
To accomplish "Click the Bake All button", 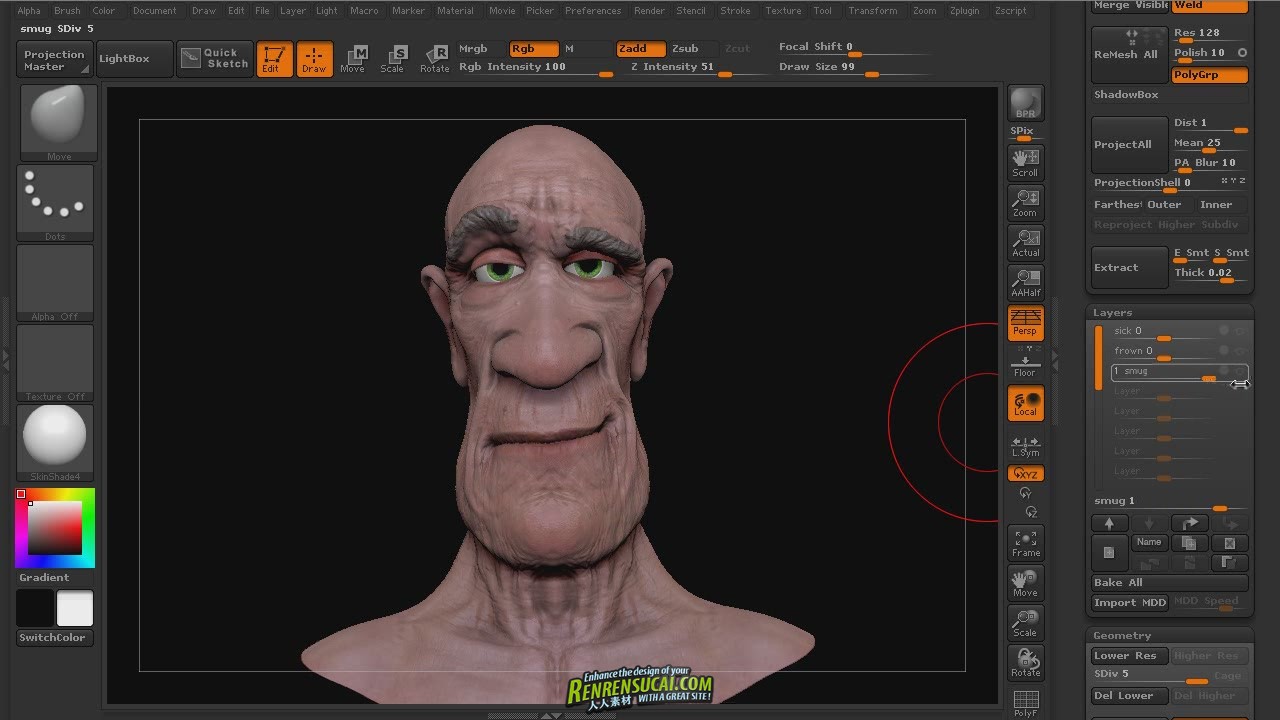I will pos(1170,582).
